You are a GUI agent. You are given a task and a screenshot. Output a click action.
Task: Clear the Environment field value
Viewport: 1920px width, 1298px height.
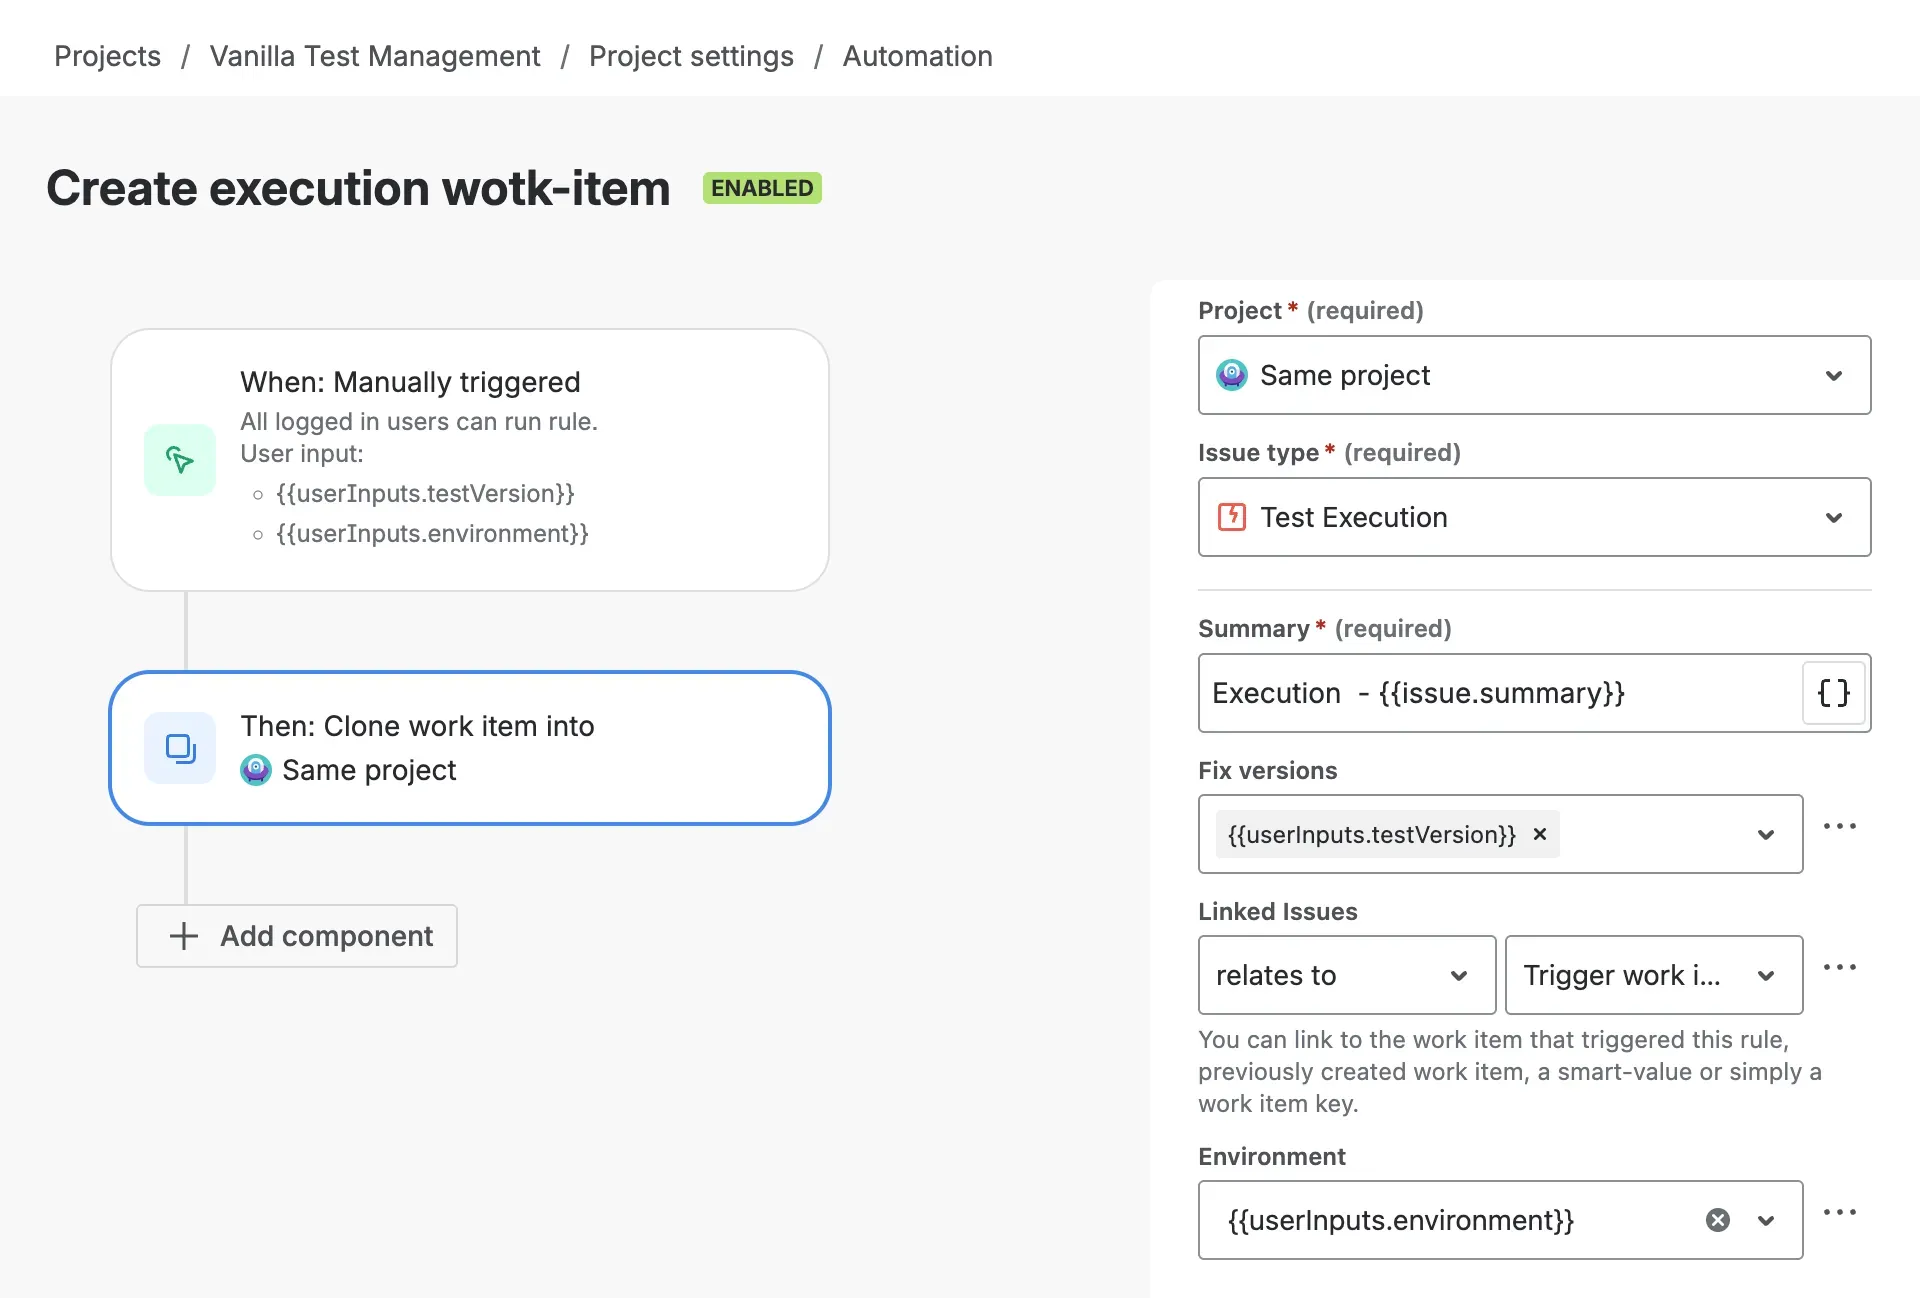pyautogui.click(x=1717, y=1219)
